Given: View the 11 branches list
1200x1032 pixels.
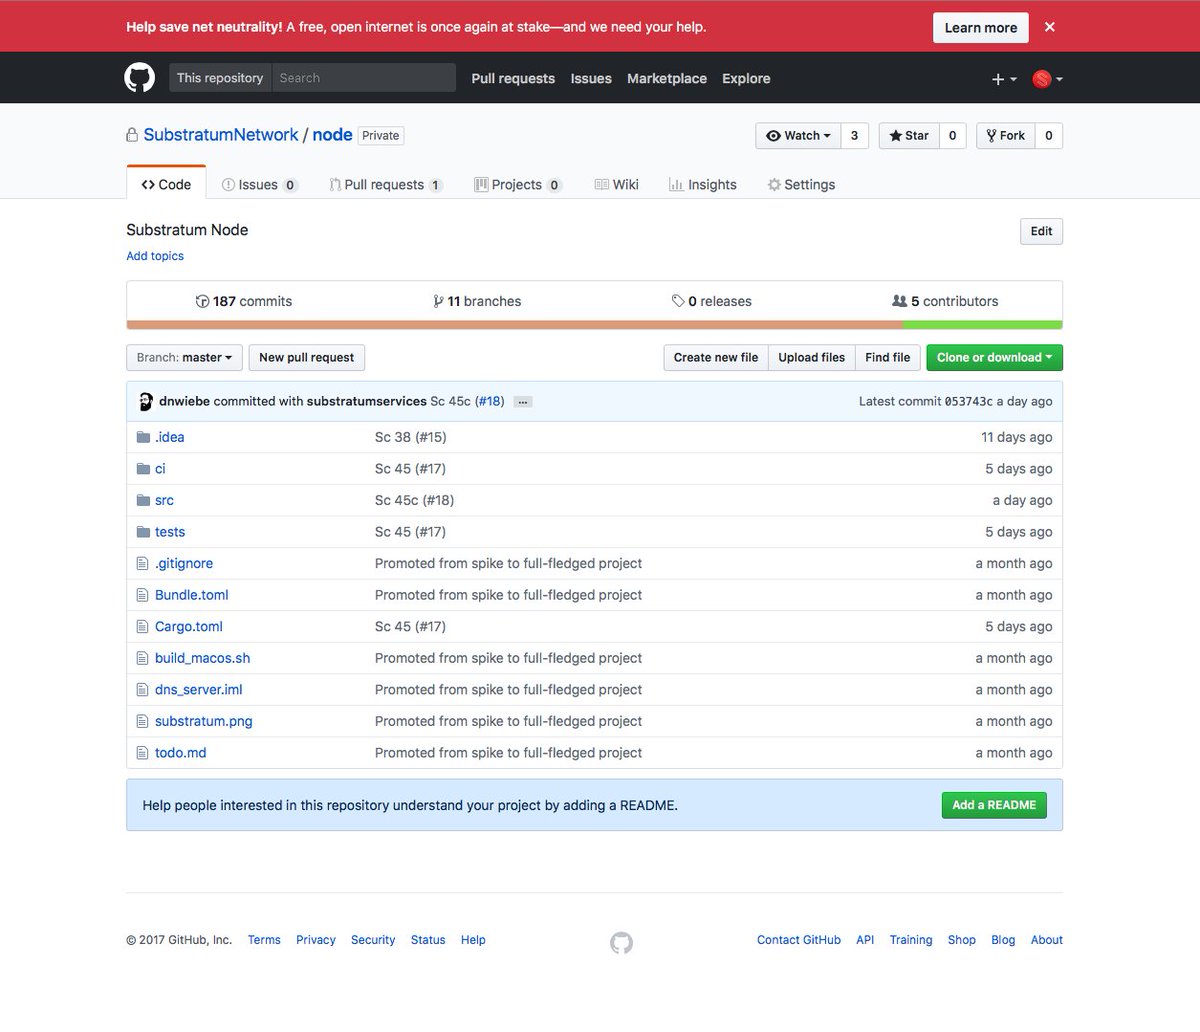Looking at the screenshot, I should [x=477, y=301].
